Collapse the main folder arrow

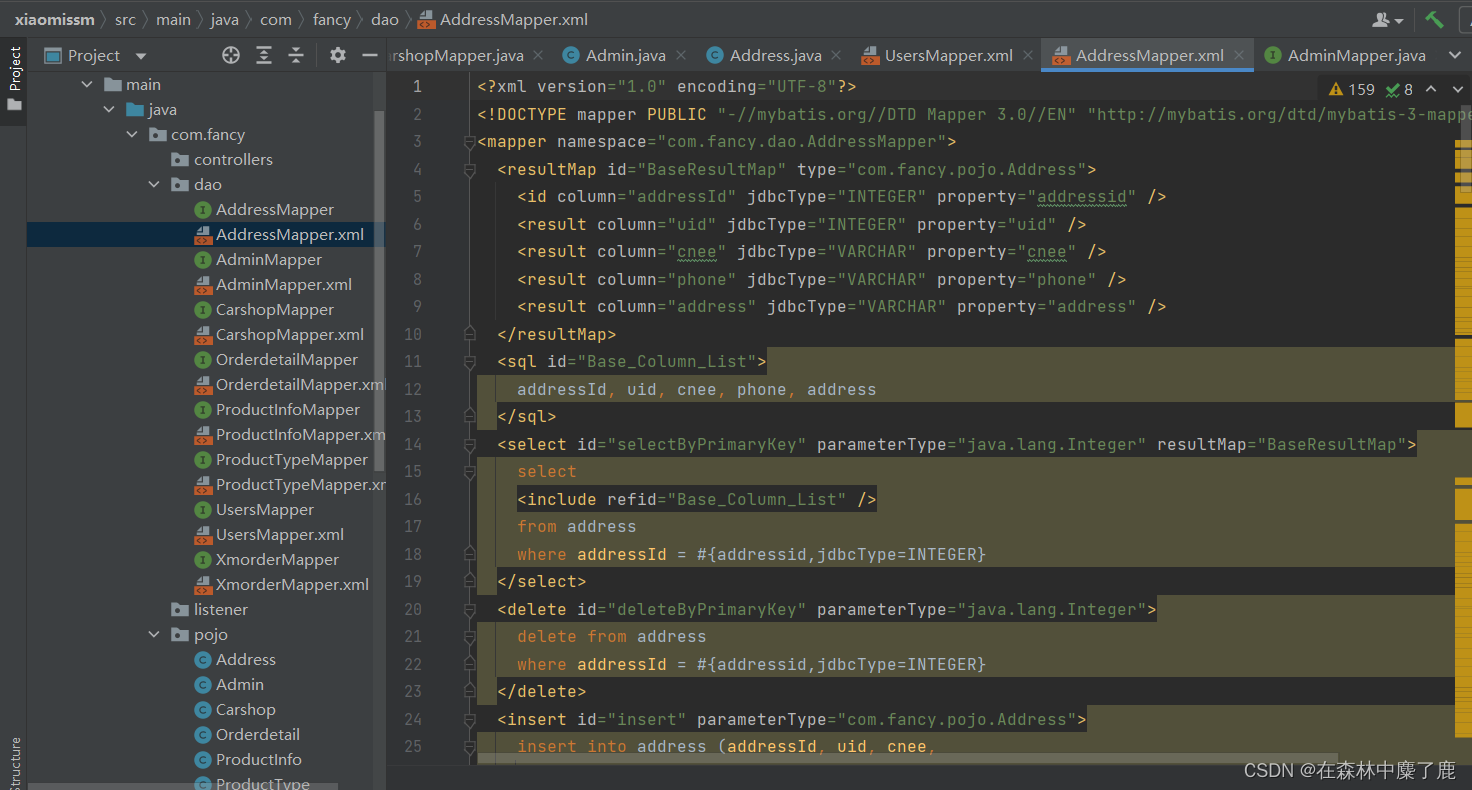tap(87, 85)
